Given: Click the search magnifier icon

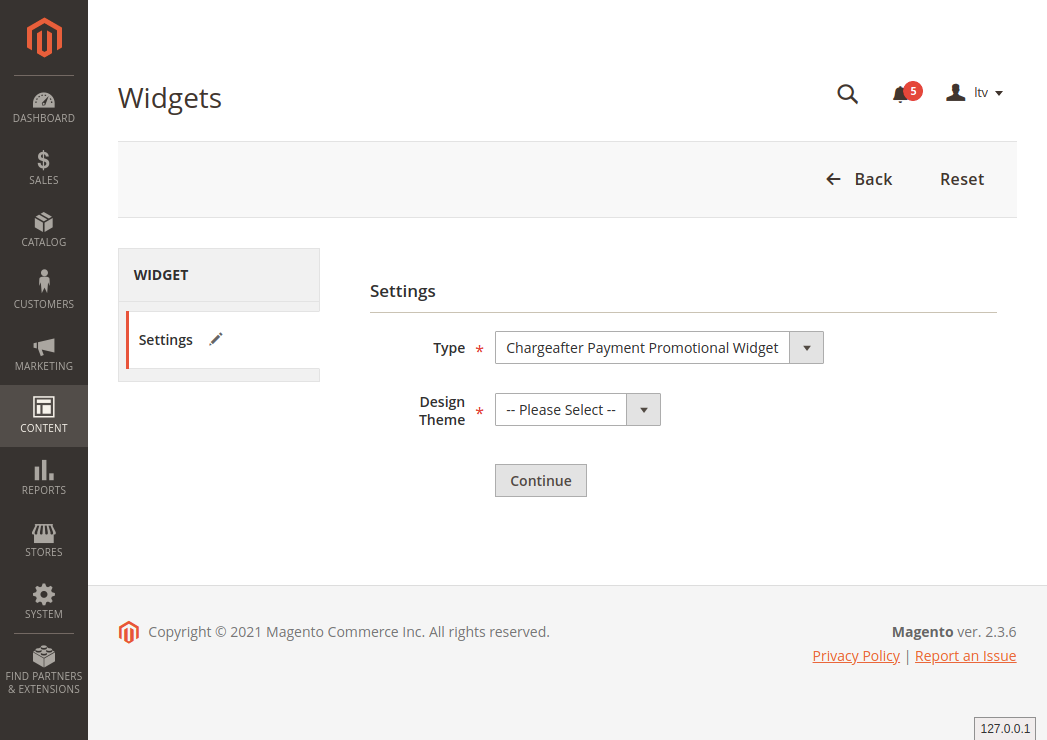Looking at the screenshot, I should point(847,94).
